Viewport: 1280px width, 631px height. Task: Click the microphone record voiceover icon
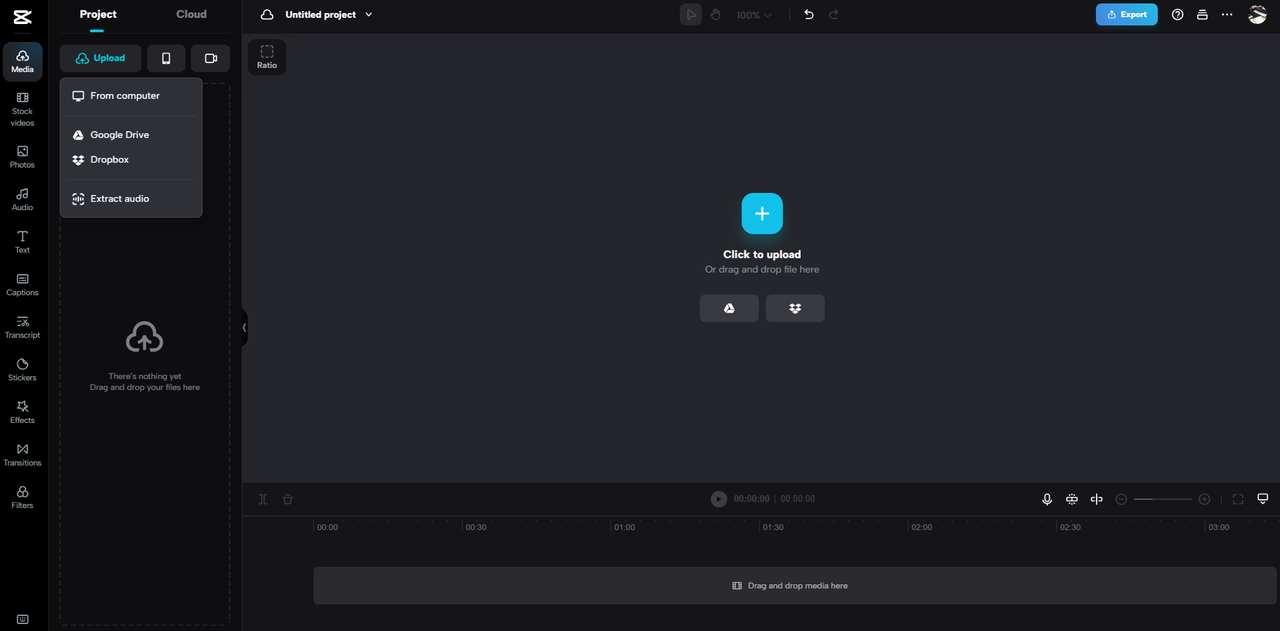point(1047,499)
